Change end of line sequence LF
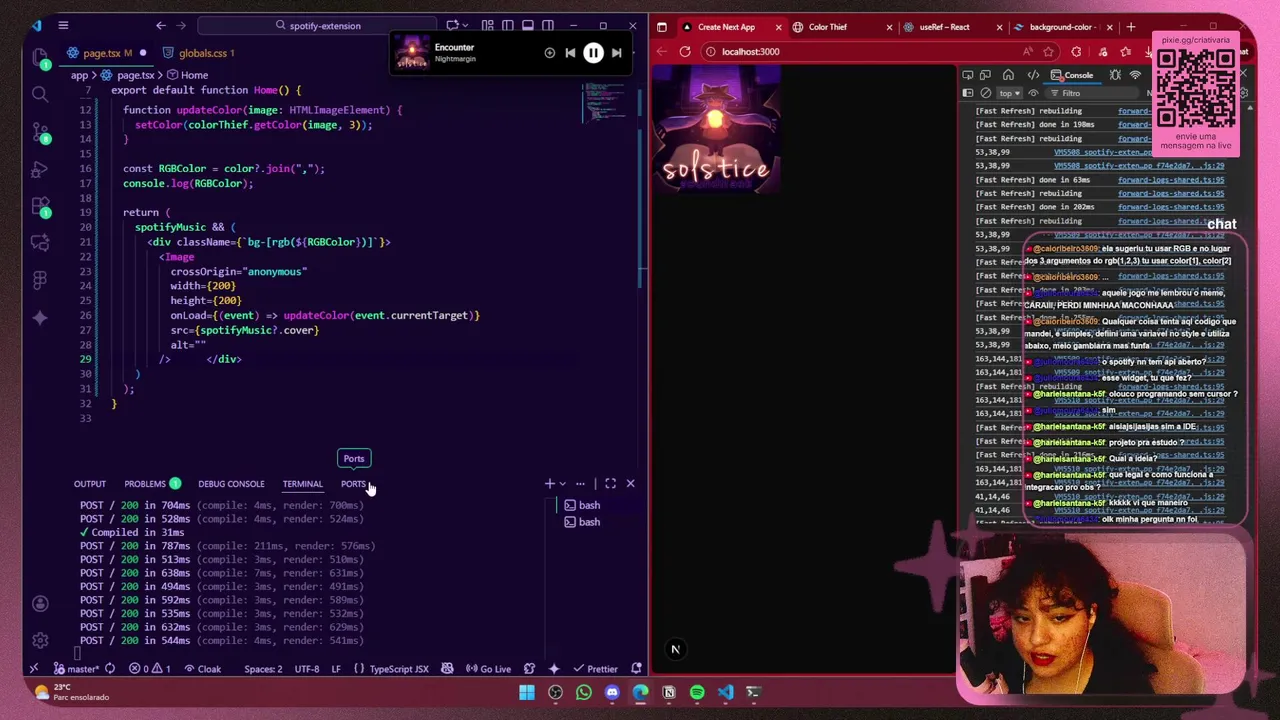The width and height of the screenshot is (1280, 720). [x=336, y=669]
